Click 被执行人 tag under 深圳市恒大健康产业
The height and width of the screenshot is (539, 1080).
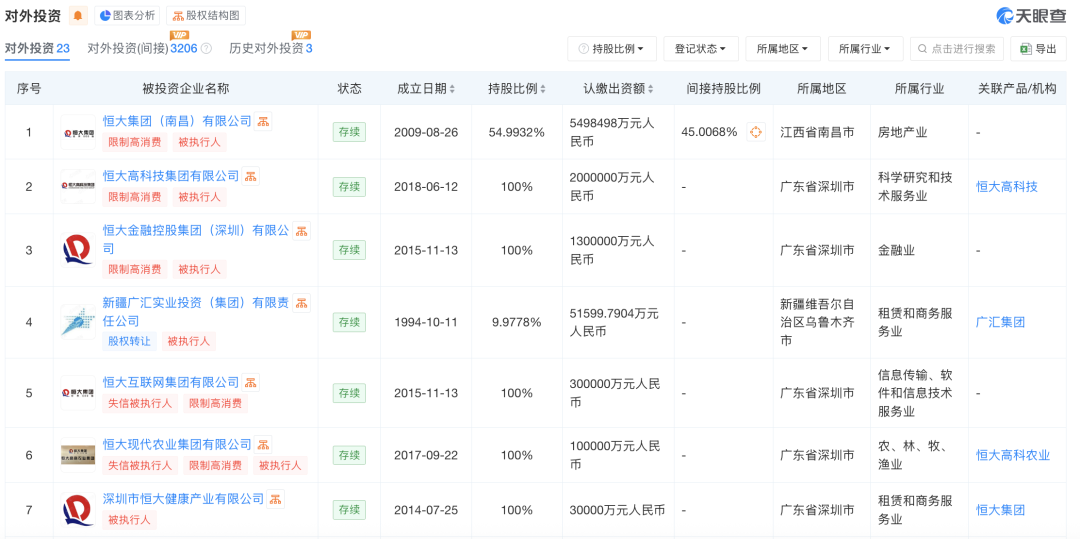129,520
